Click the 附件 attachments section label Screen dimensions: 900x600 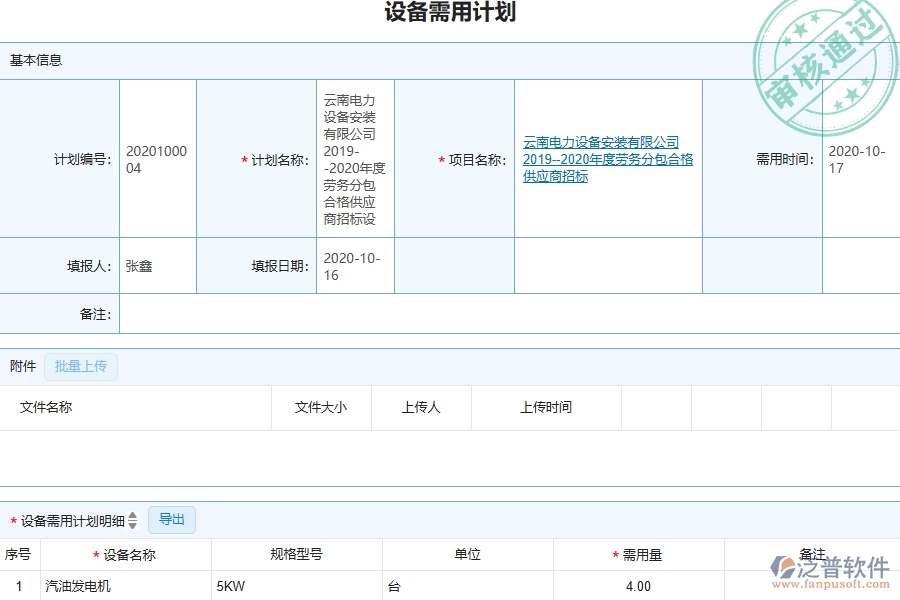pos(23,366)
